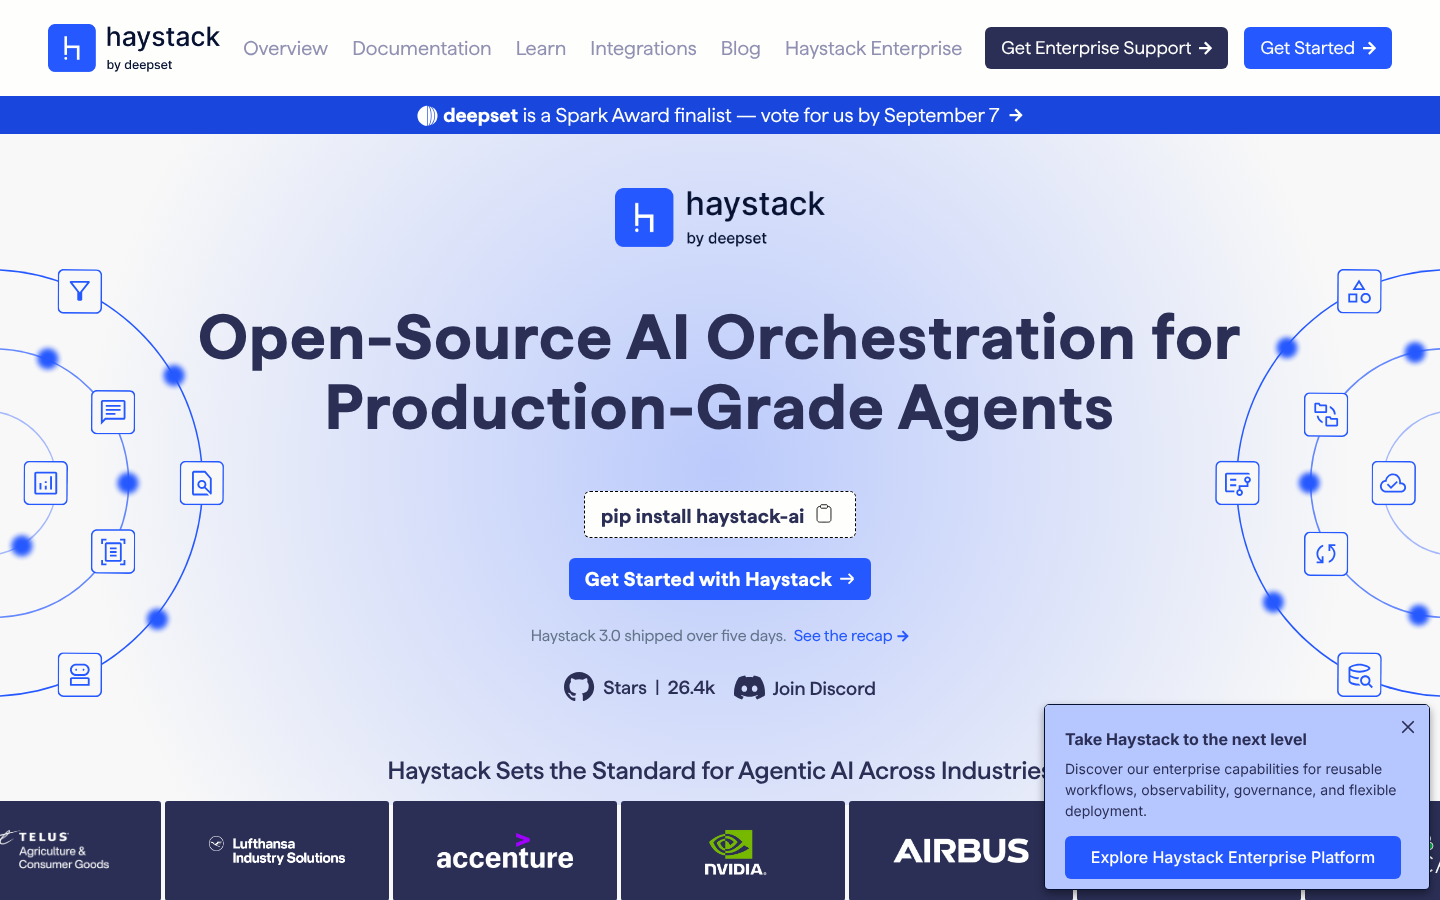The height and width of the screenshot is (900, 1440).
Task: Copy the pip install command via clipboard icon
Action: 824,514
